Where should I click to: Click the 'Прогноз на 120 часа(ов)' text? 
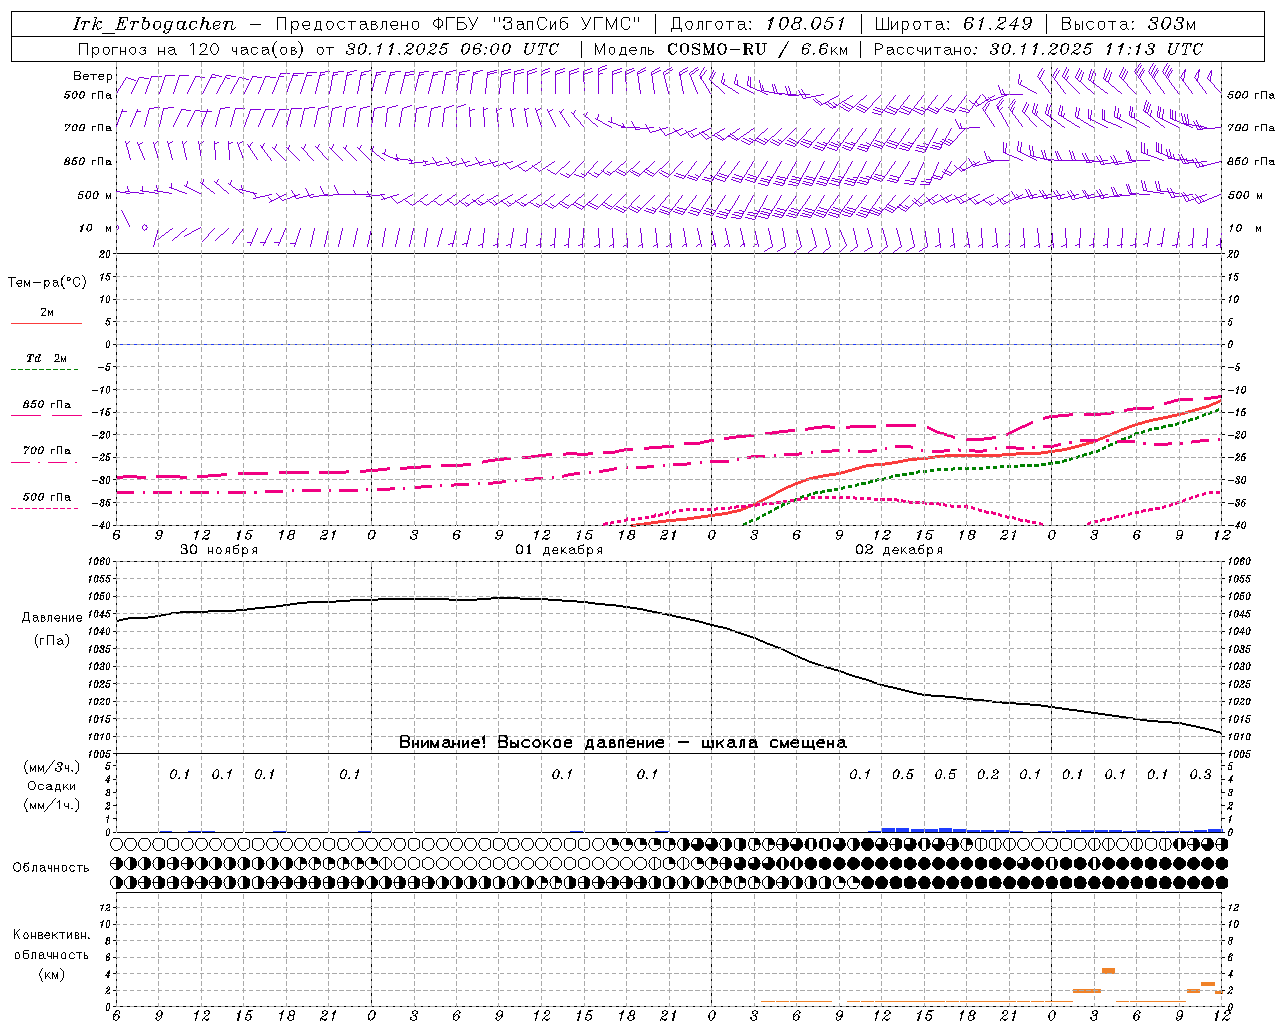pyautogui.click(x=192, y=49)
